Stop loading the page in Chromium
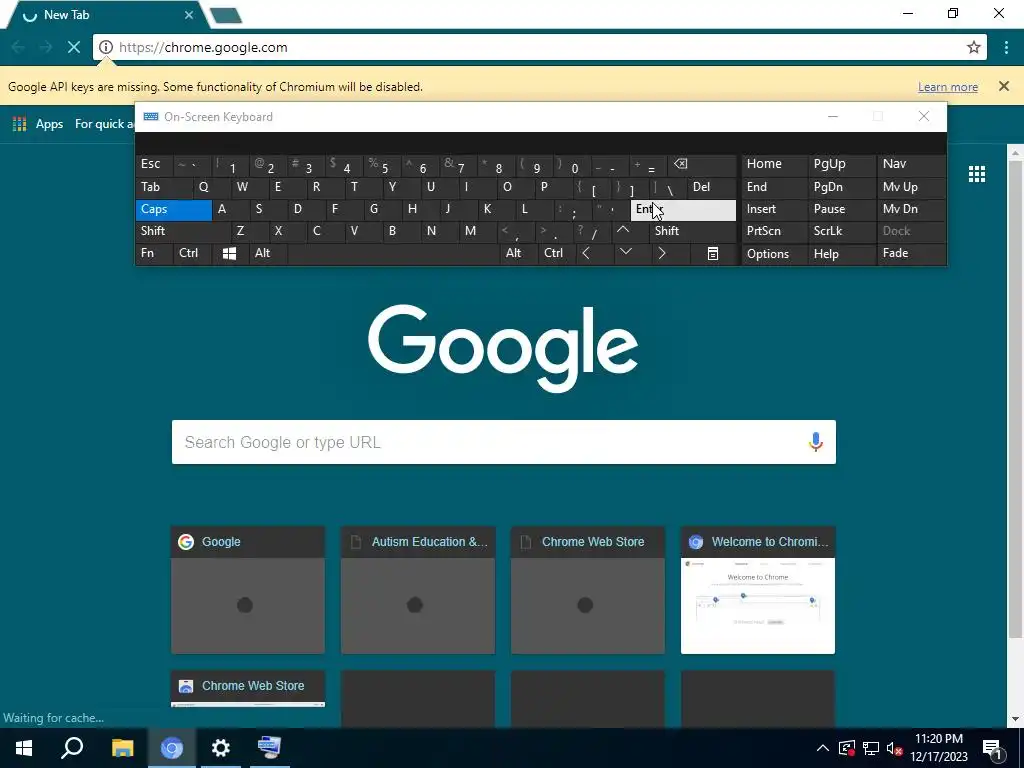 coord(74,47)
